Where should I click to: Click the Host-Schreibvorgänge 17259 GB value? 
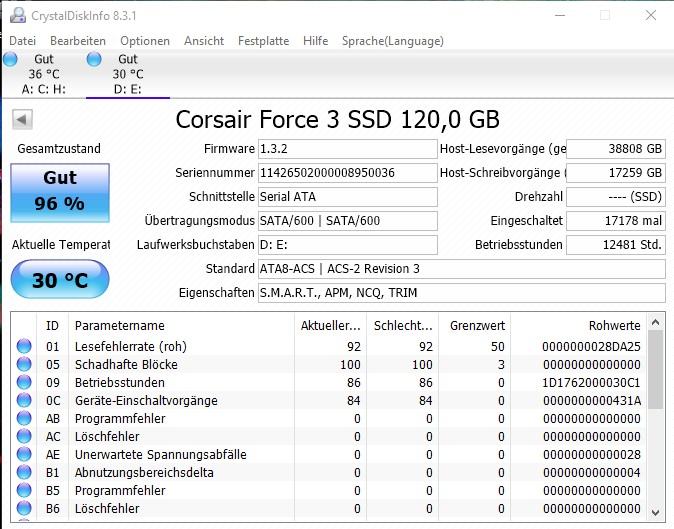(616, 173)
